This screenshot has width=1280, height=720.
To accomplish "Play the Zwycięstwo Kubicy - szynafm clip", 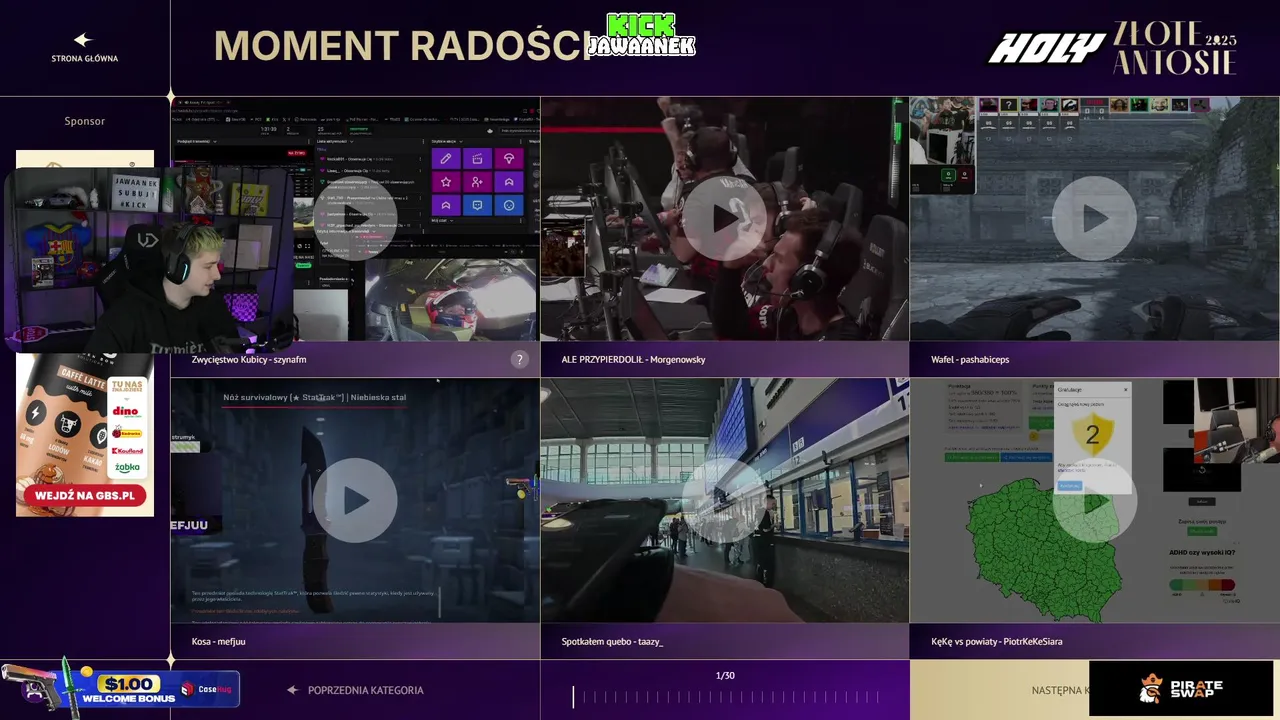I will pos(355,218).
